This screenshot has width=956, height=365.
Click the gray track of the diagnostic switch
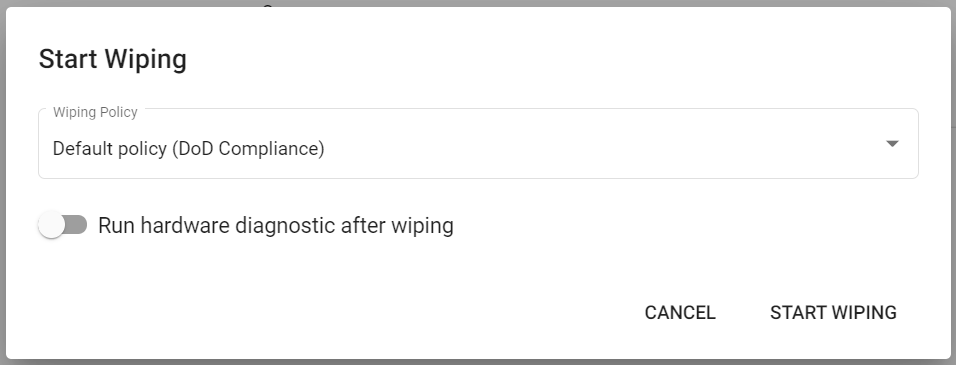(76, 225)
